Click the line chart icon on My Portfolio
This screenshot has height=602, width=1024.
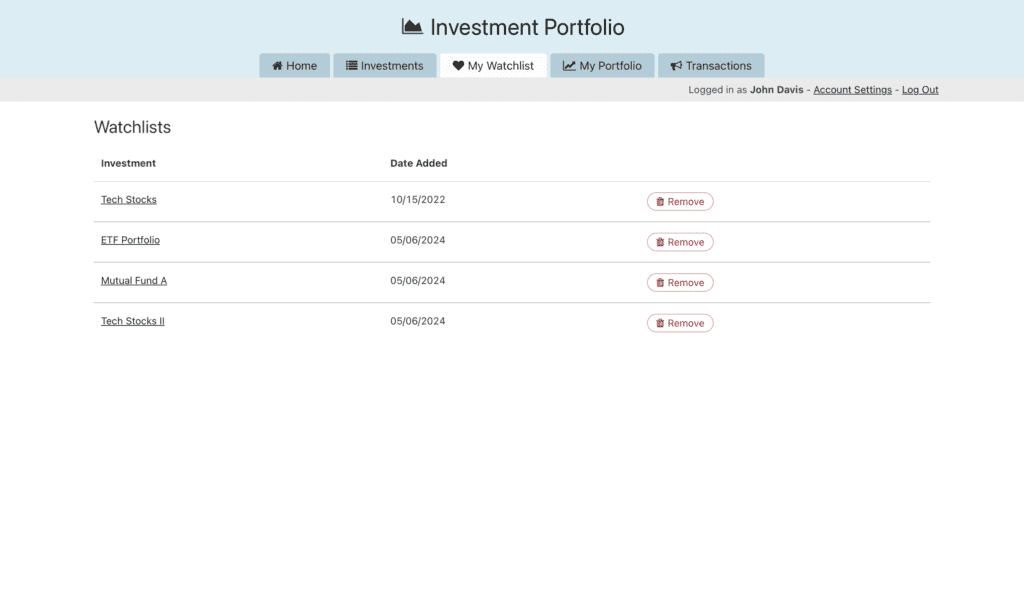click(x=569, y=66)
